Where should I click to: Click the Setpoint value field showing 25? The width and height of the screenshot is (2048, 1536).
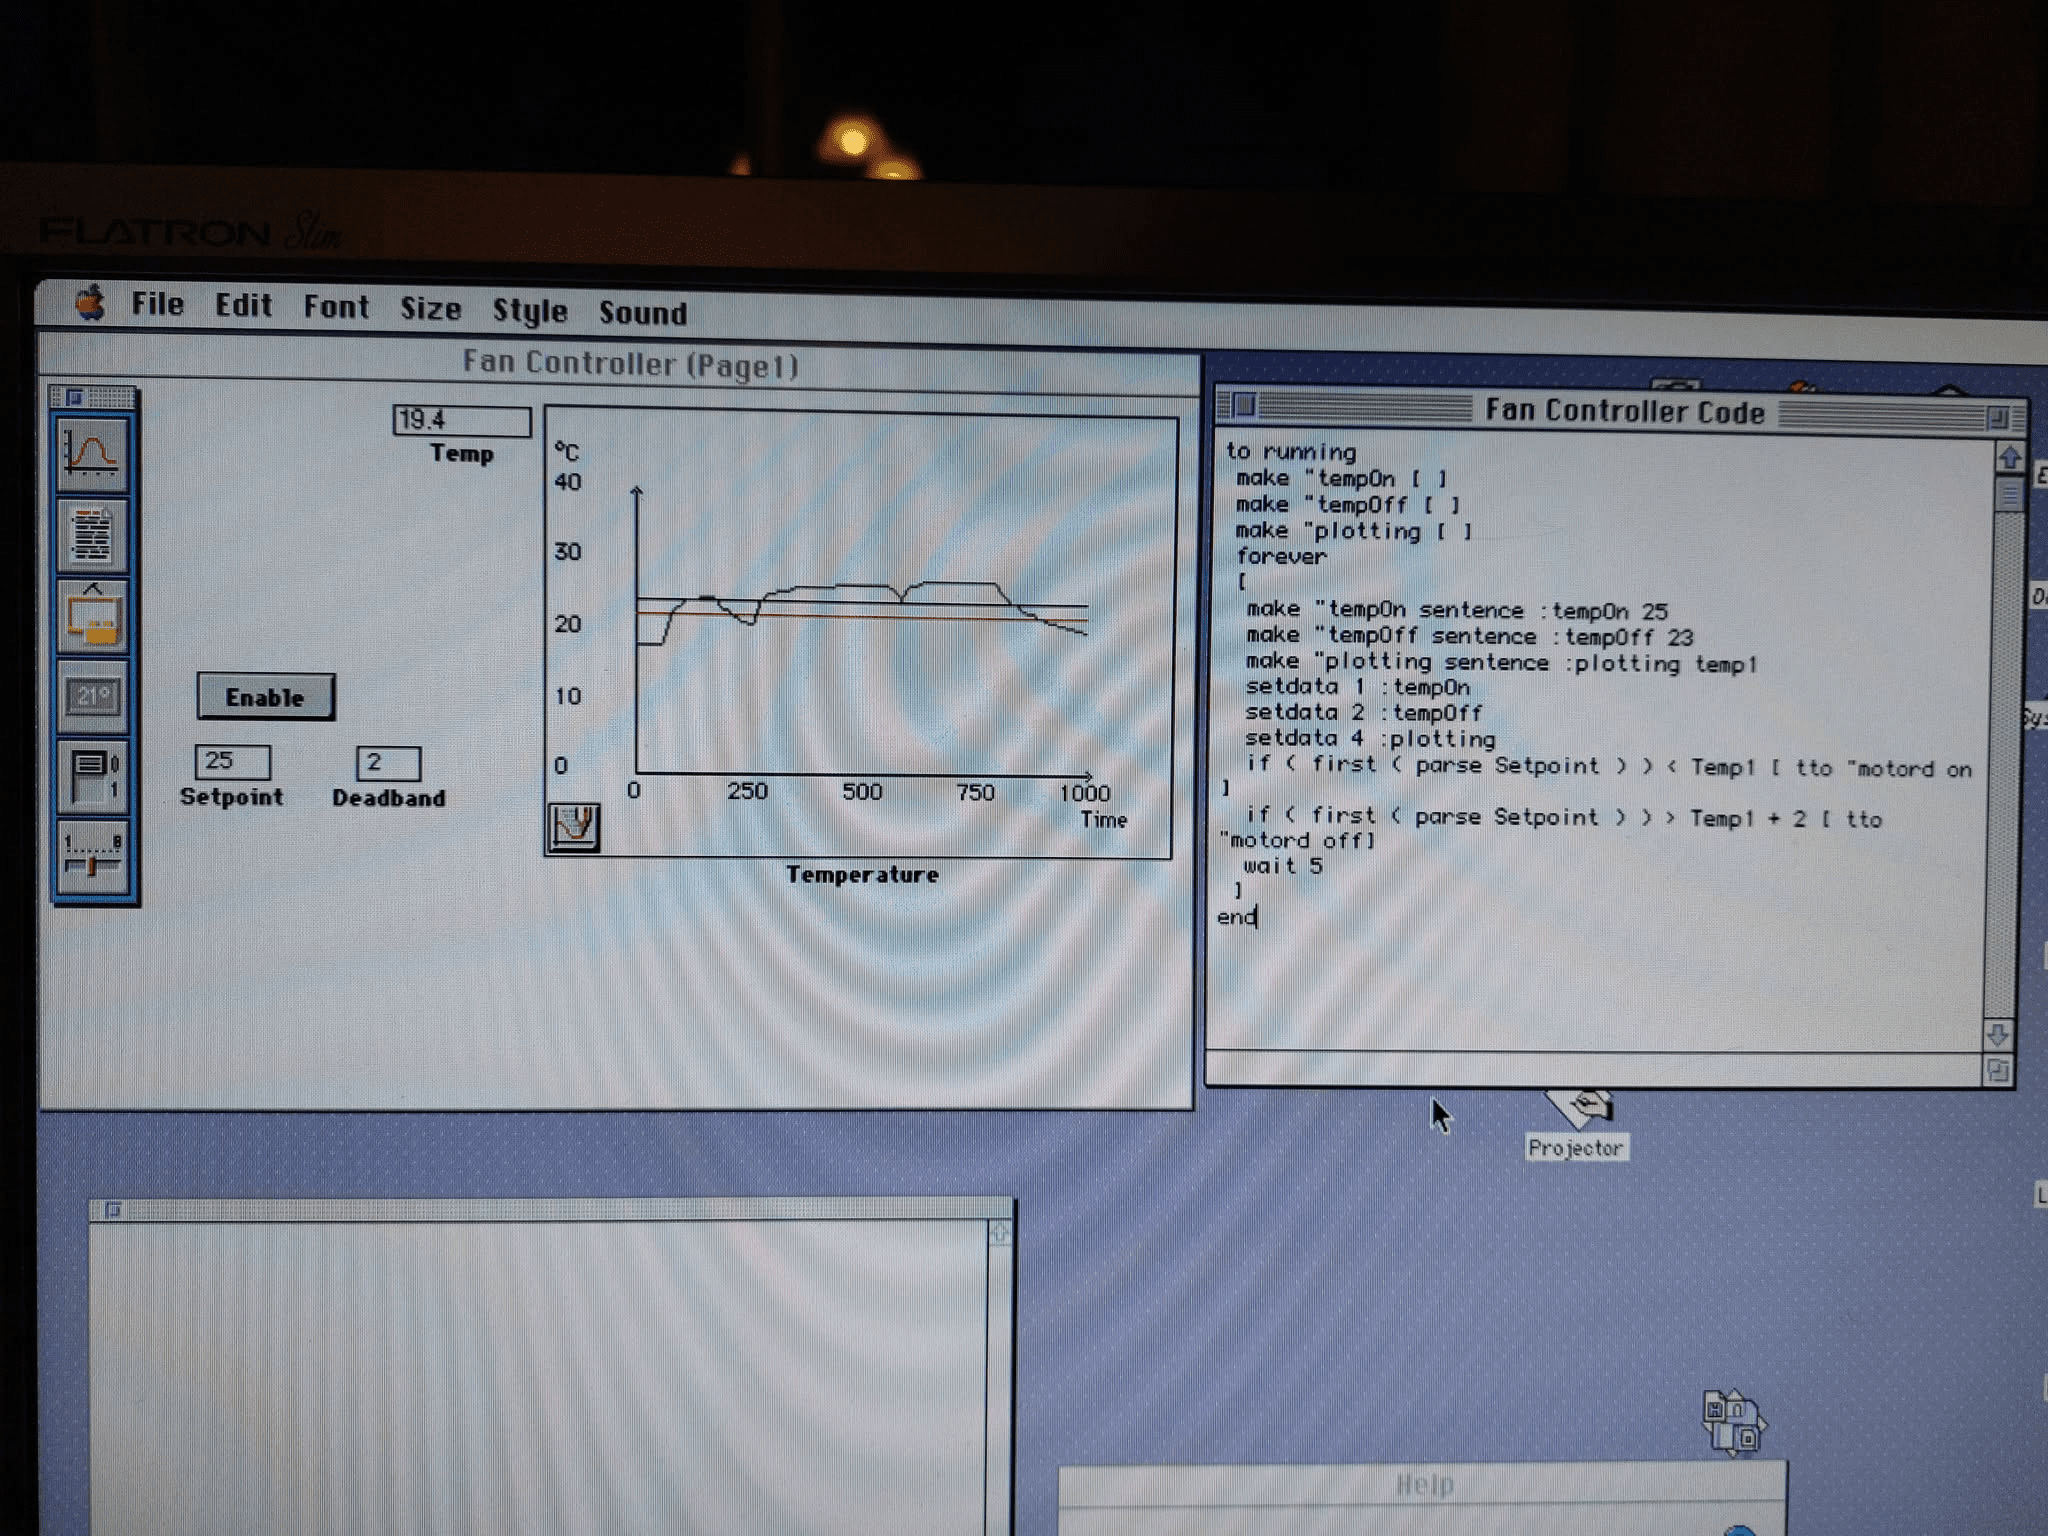coord(233,762)
